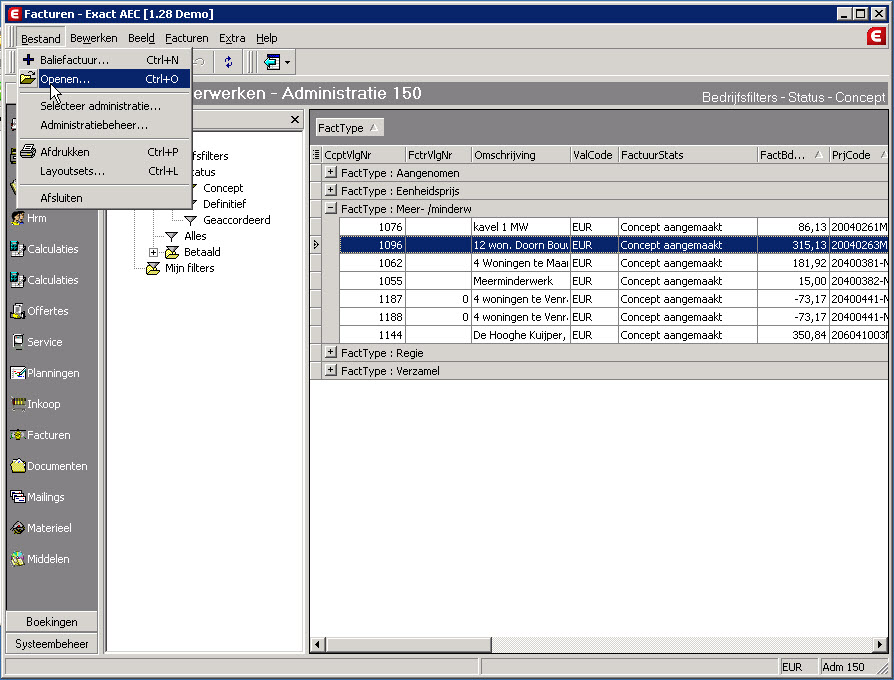Open the Bewerken menu

(x=94, y=38)
